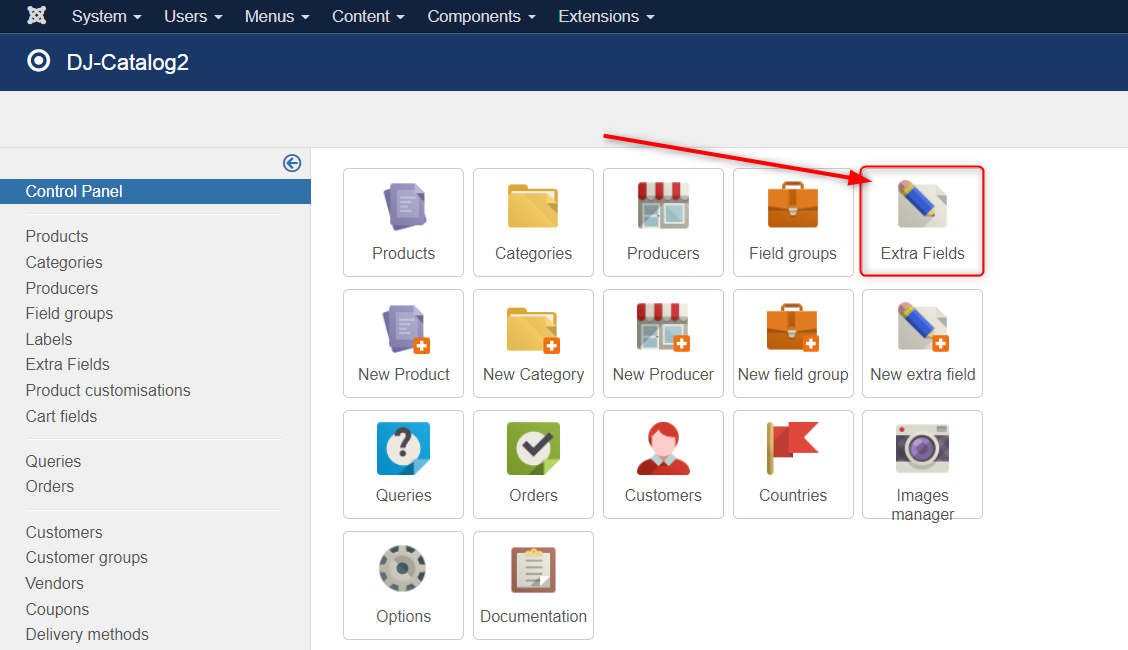Go to Categories in the sidebar

tap(64, 262)
